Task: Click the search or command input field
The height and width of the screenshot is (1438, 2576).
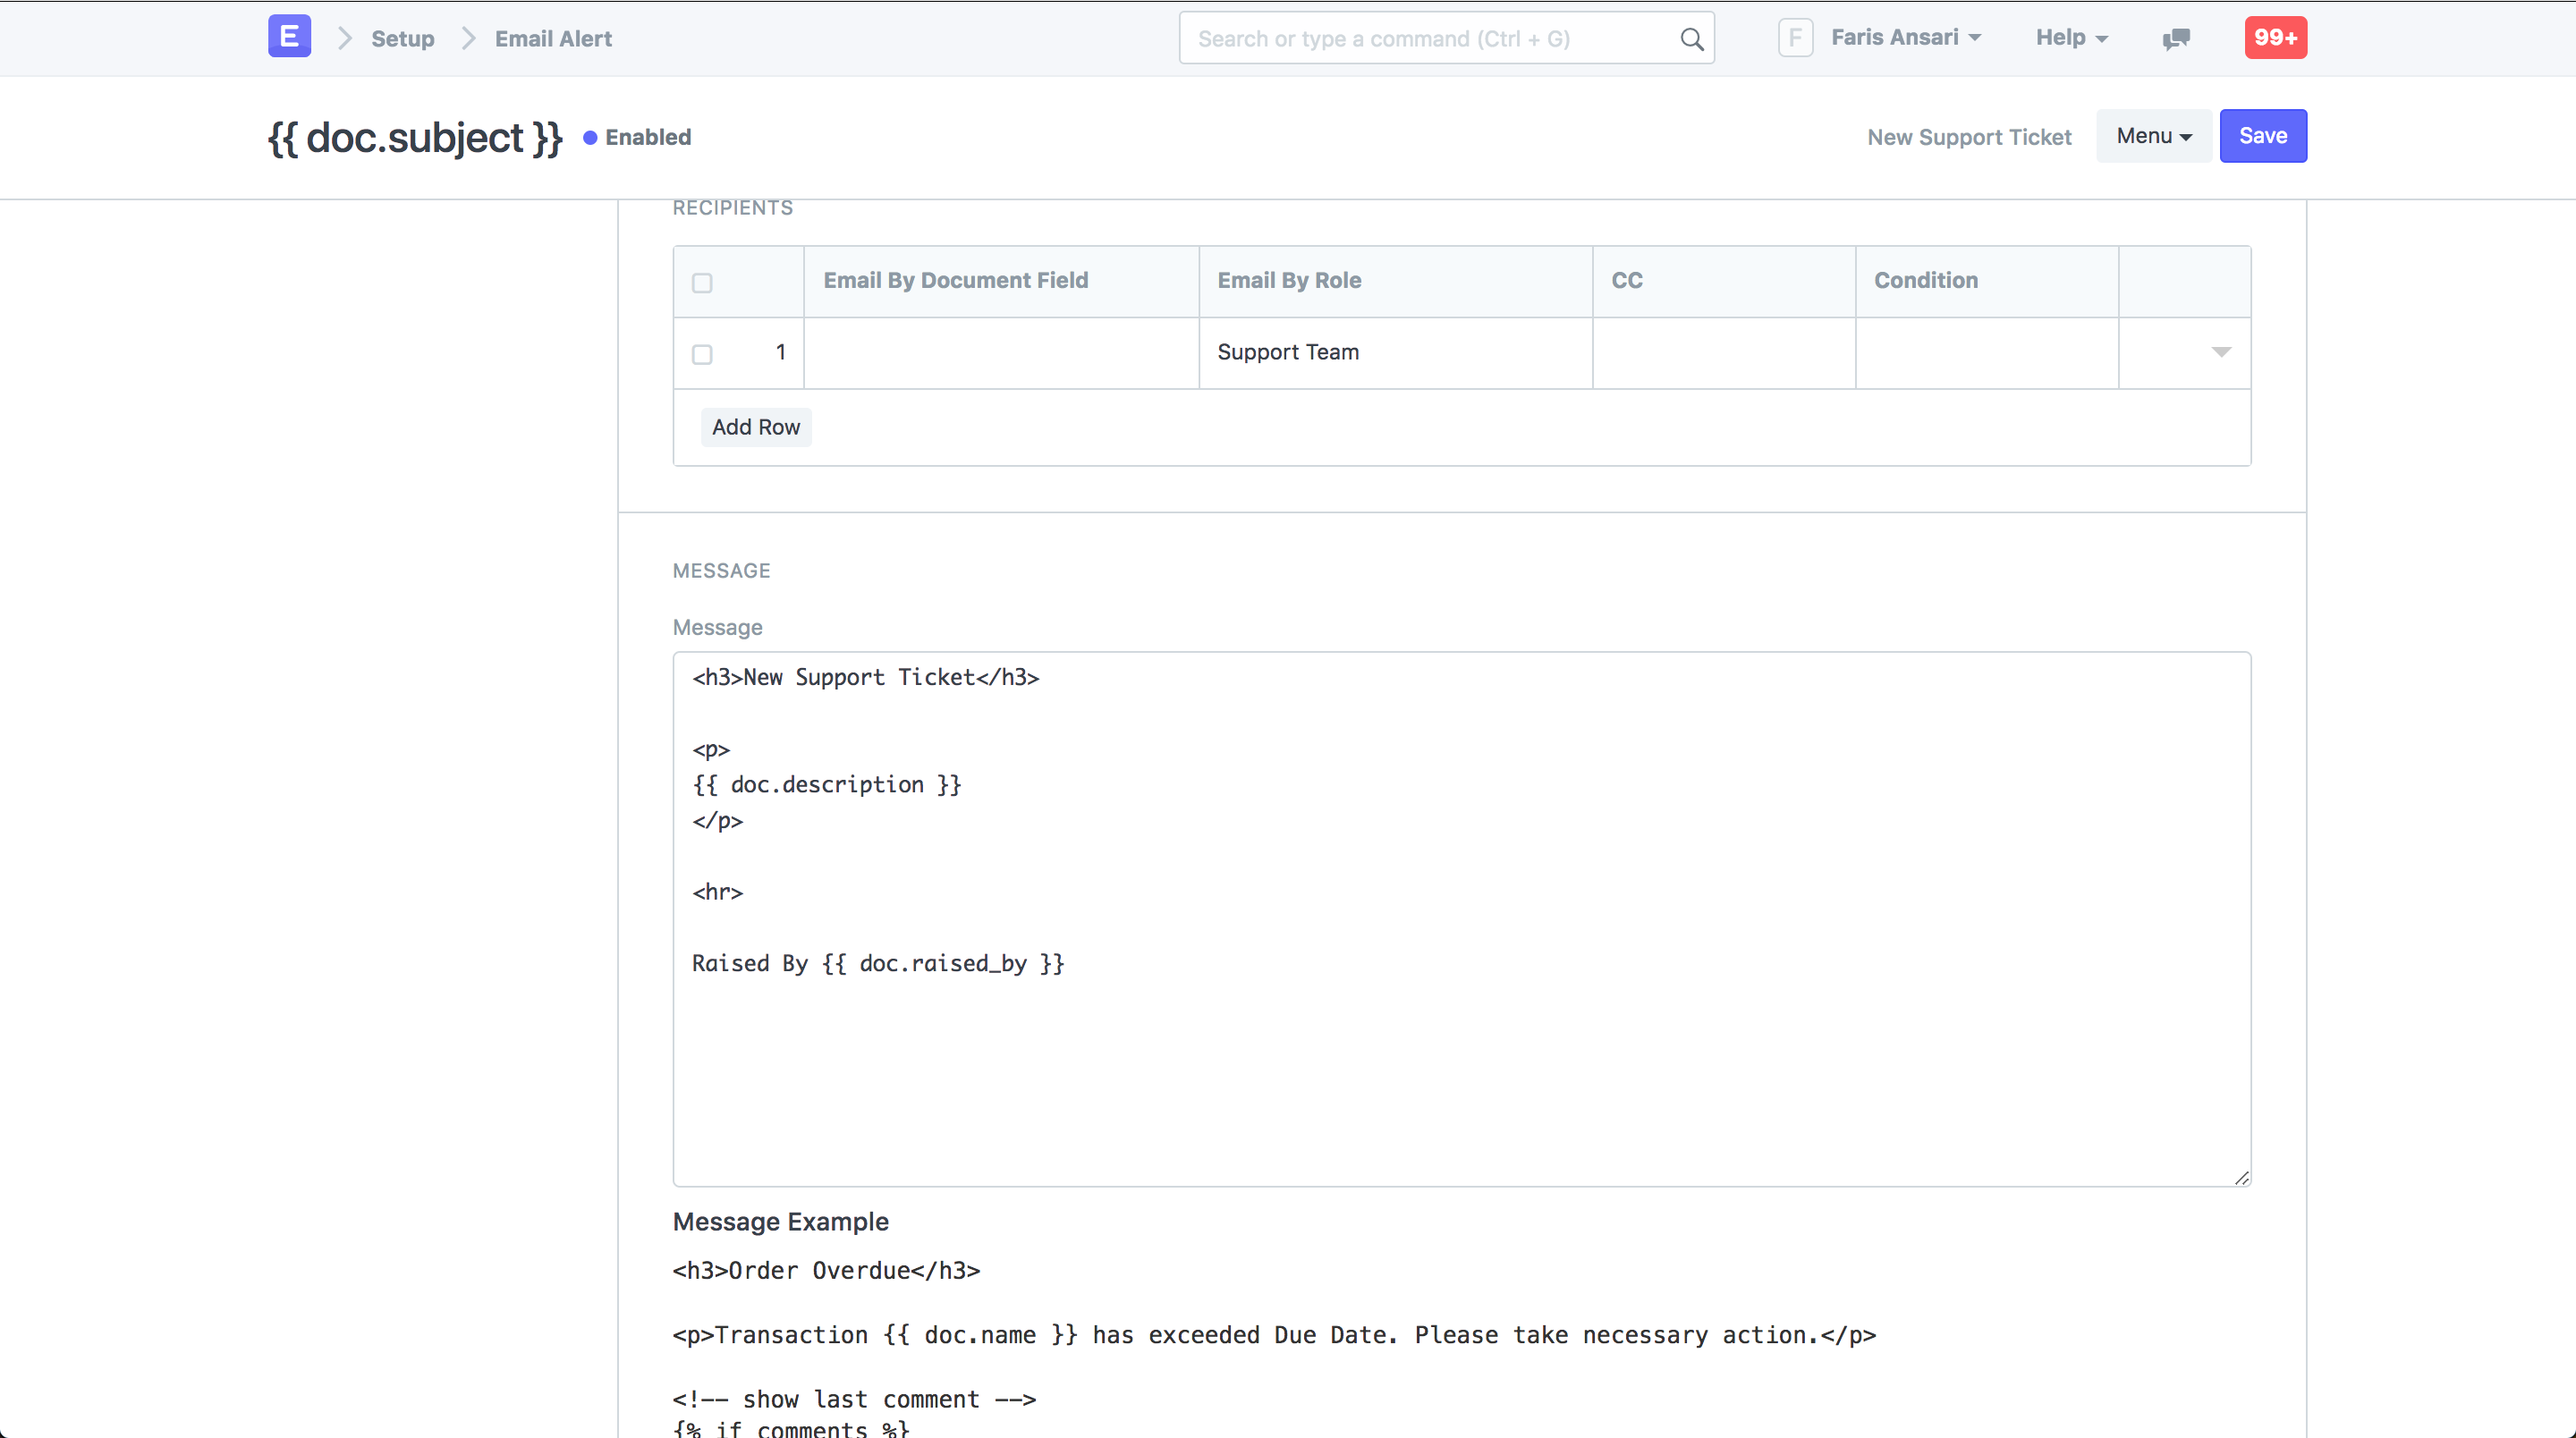Action: point(1446,38)
